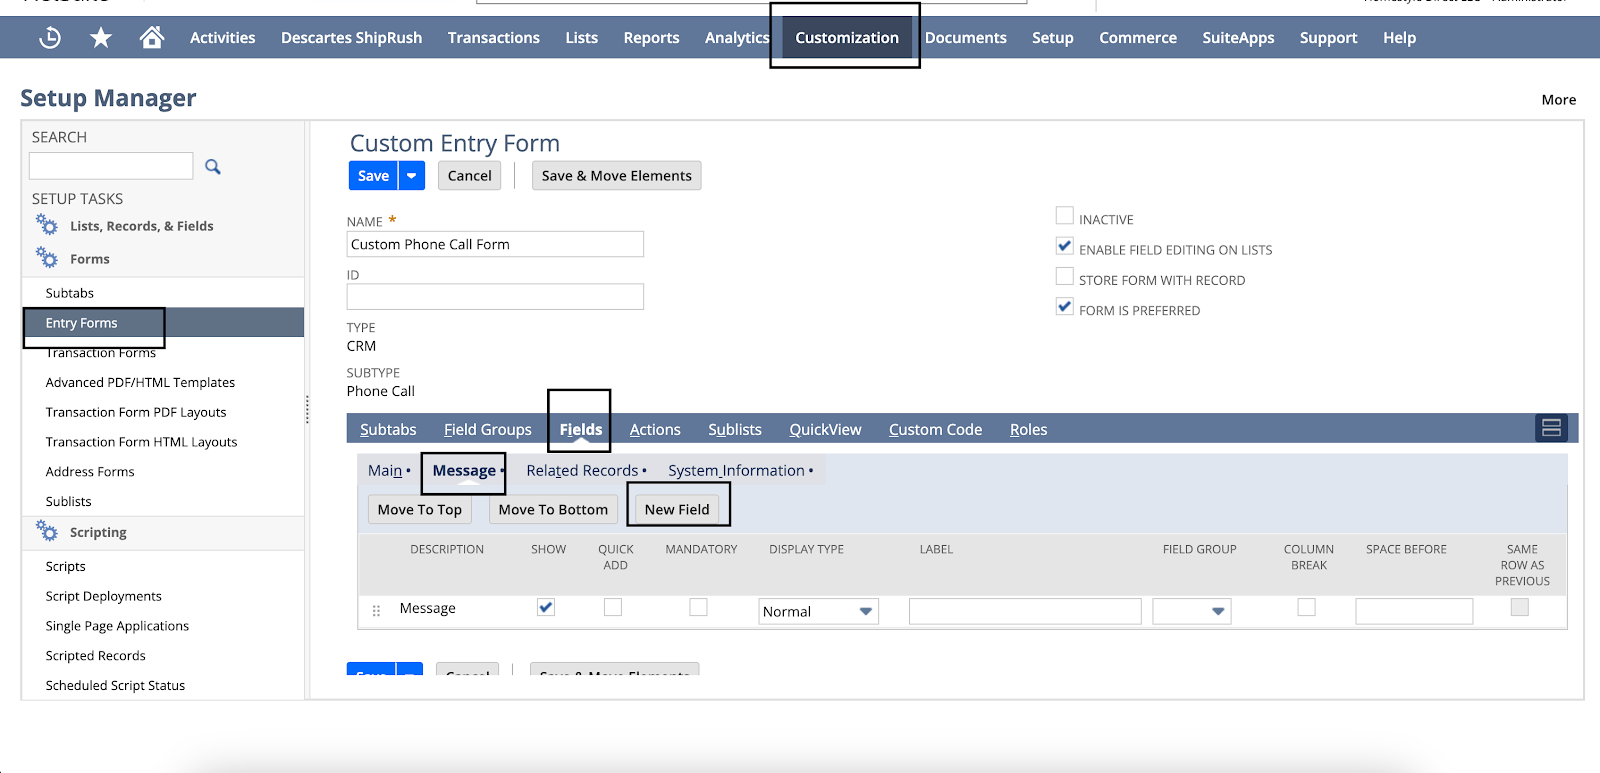Screen dimensions: 1600x773
Task: Open Script Deployments in sidebar
Action: [103, 596]
